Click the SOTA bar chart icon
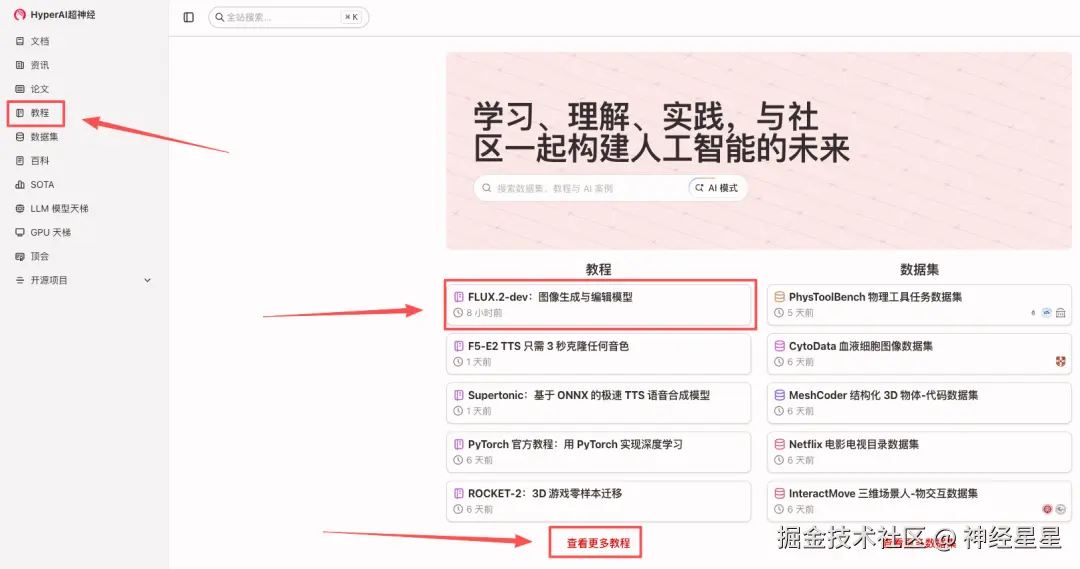The width and height of the screenshot is (1080, 569). [20, 185]
